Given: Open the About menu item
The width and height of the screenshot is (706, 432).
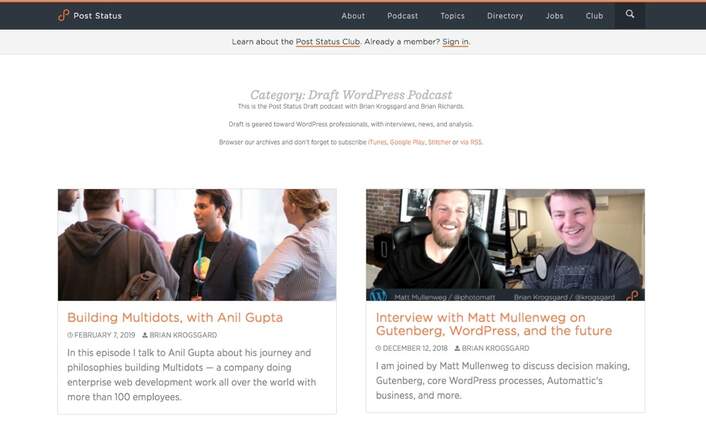Looking at the screenshot, I should [x=353, y=16].
